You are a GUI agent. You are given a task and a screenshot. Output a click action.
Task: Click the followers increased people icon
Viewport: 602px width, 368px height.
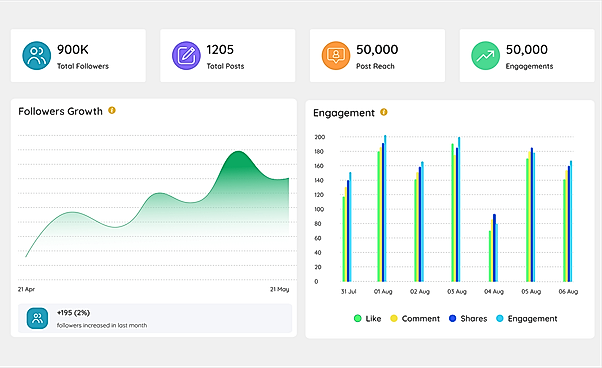click(37, 318)
